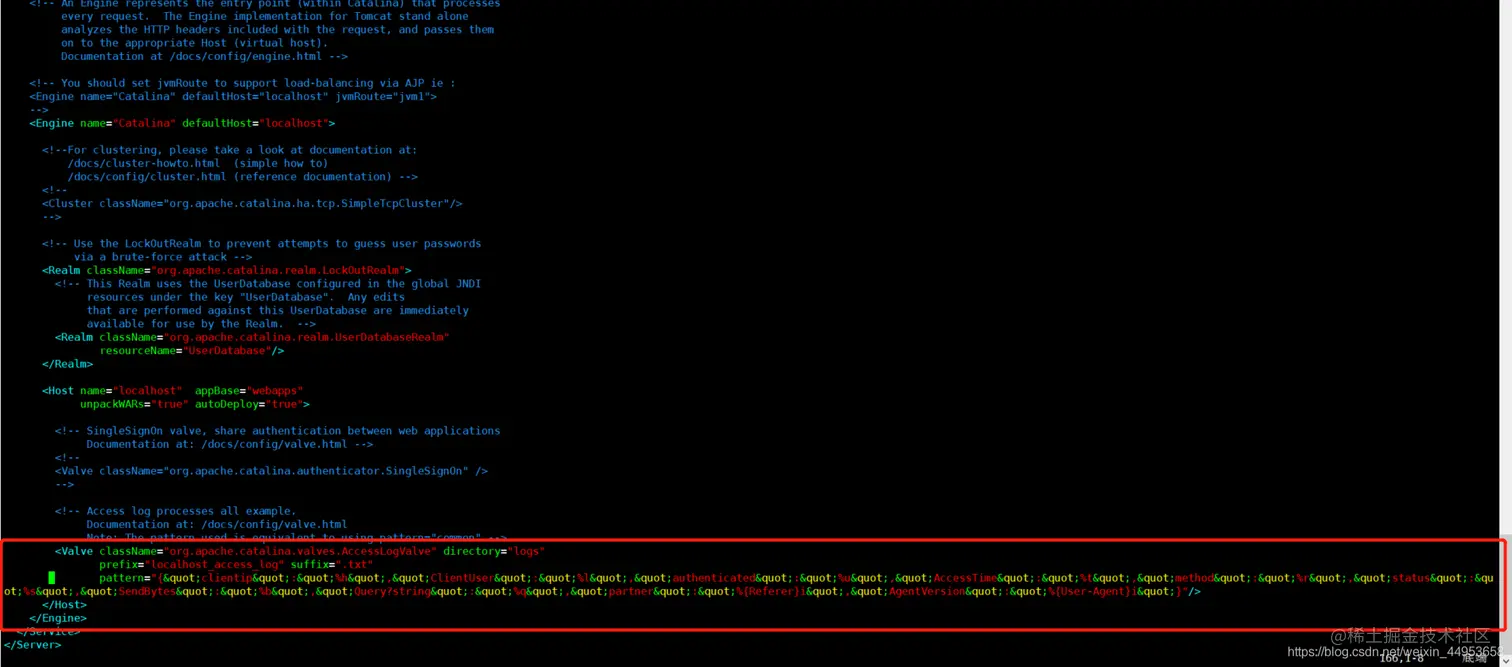Click '/docs/cluster-howto.html' path

[x=144, y=163]
